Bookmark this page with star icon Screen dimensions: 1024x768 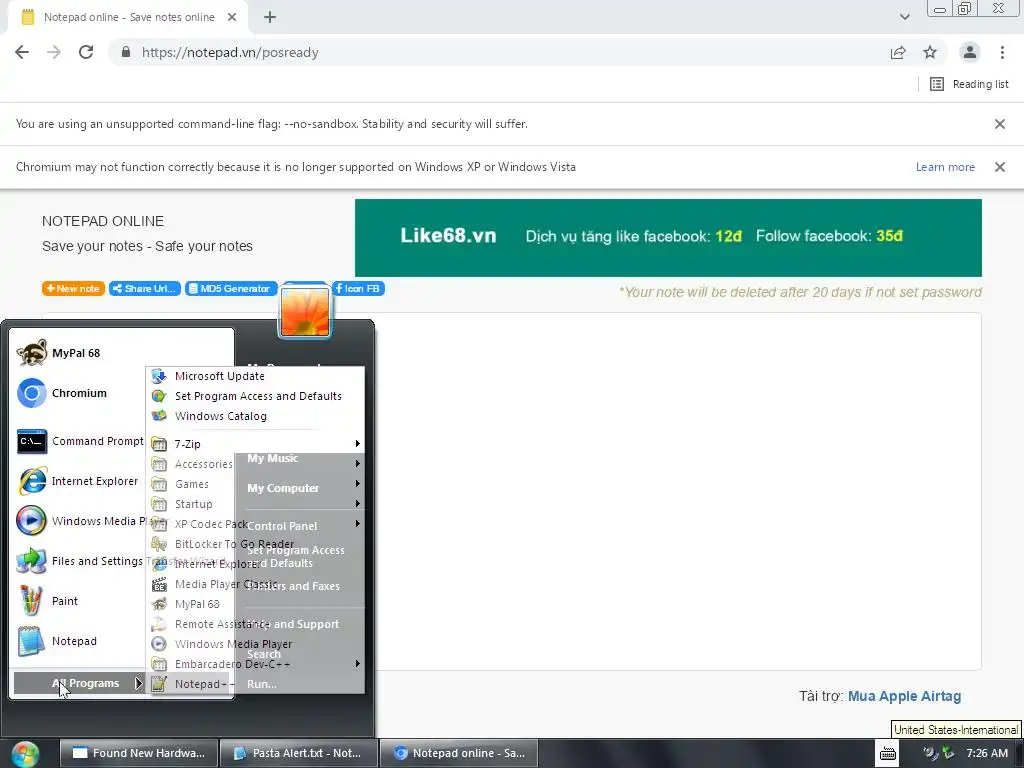tap(930, 52)
